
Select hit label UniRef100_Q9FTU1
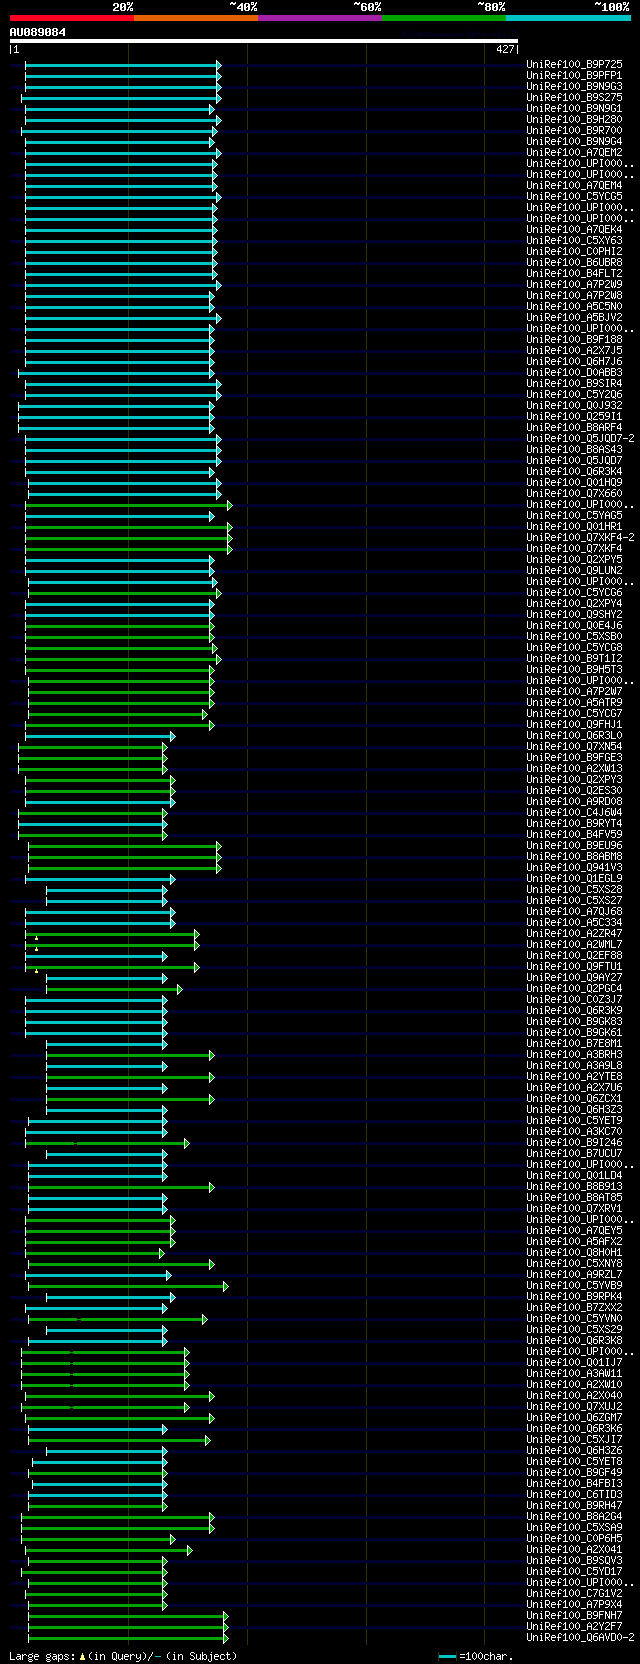click(574, 966)
